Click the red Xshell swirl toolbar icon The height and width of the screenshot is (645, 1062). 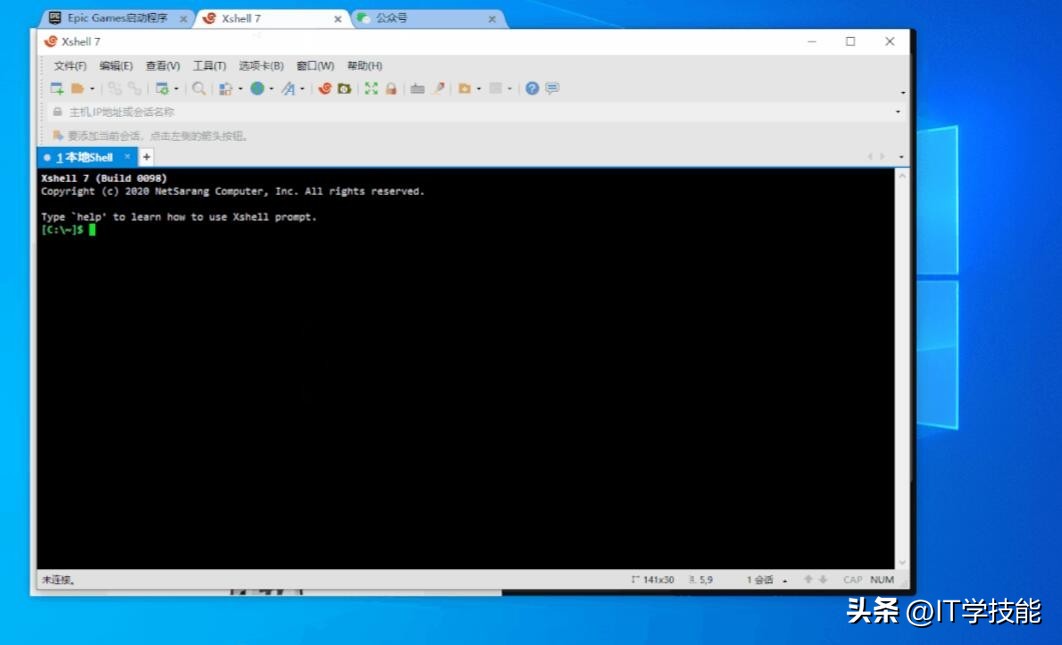(325, 89)
